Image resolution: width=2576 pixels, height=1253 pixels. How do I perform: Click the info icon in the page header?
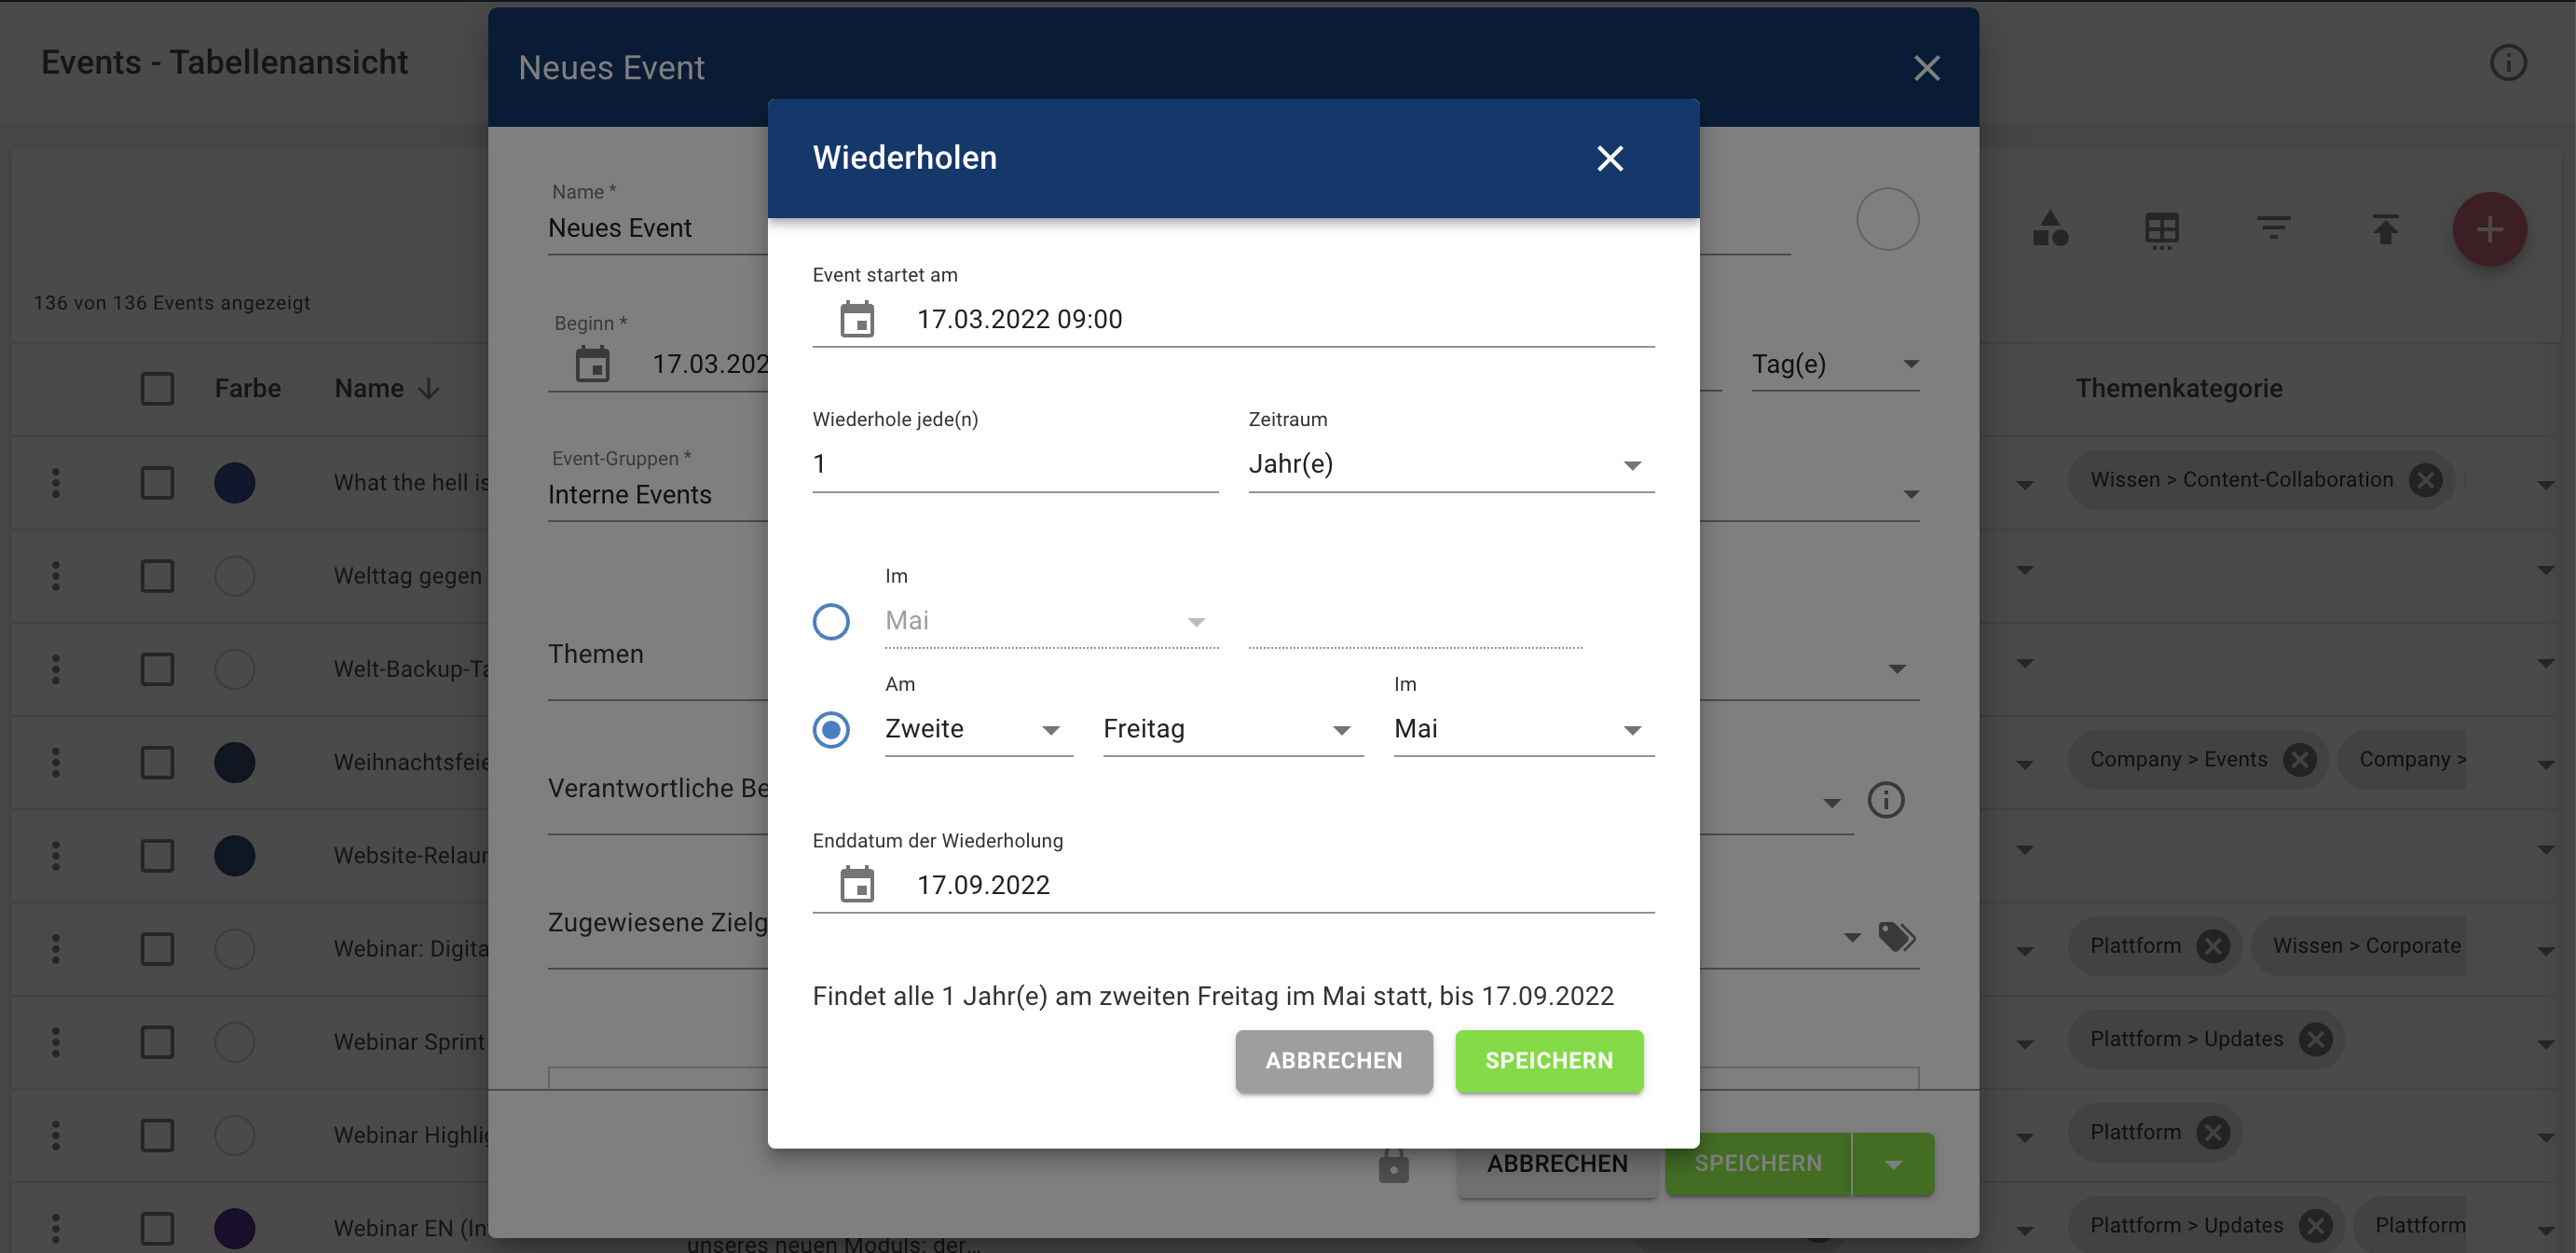coord(2507,63)
